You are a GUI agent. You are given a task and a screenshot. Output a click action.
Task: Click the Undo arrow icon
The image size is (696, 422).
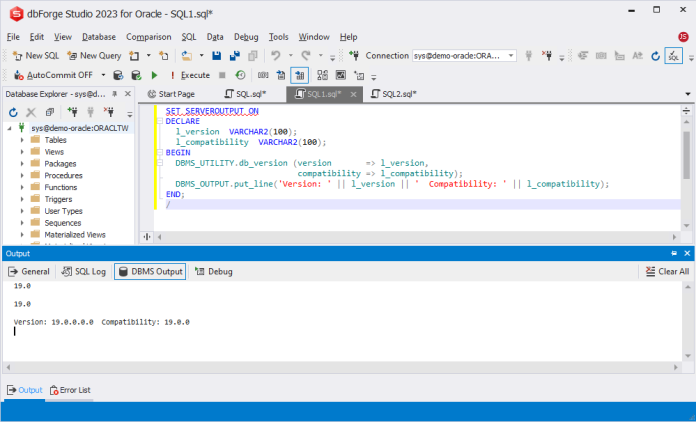click(276, 56)
